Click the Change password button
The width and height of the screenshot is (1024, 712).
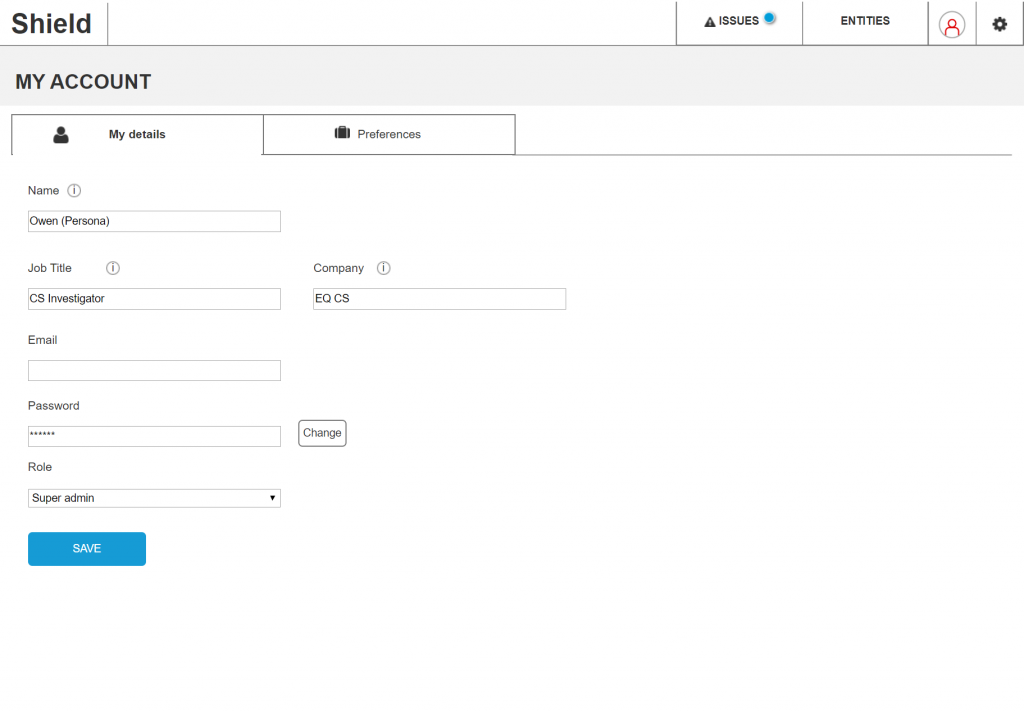[322, 433]
